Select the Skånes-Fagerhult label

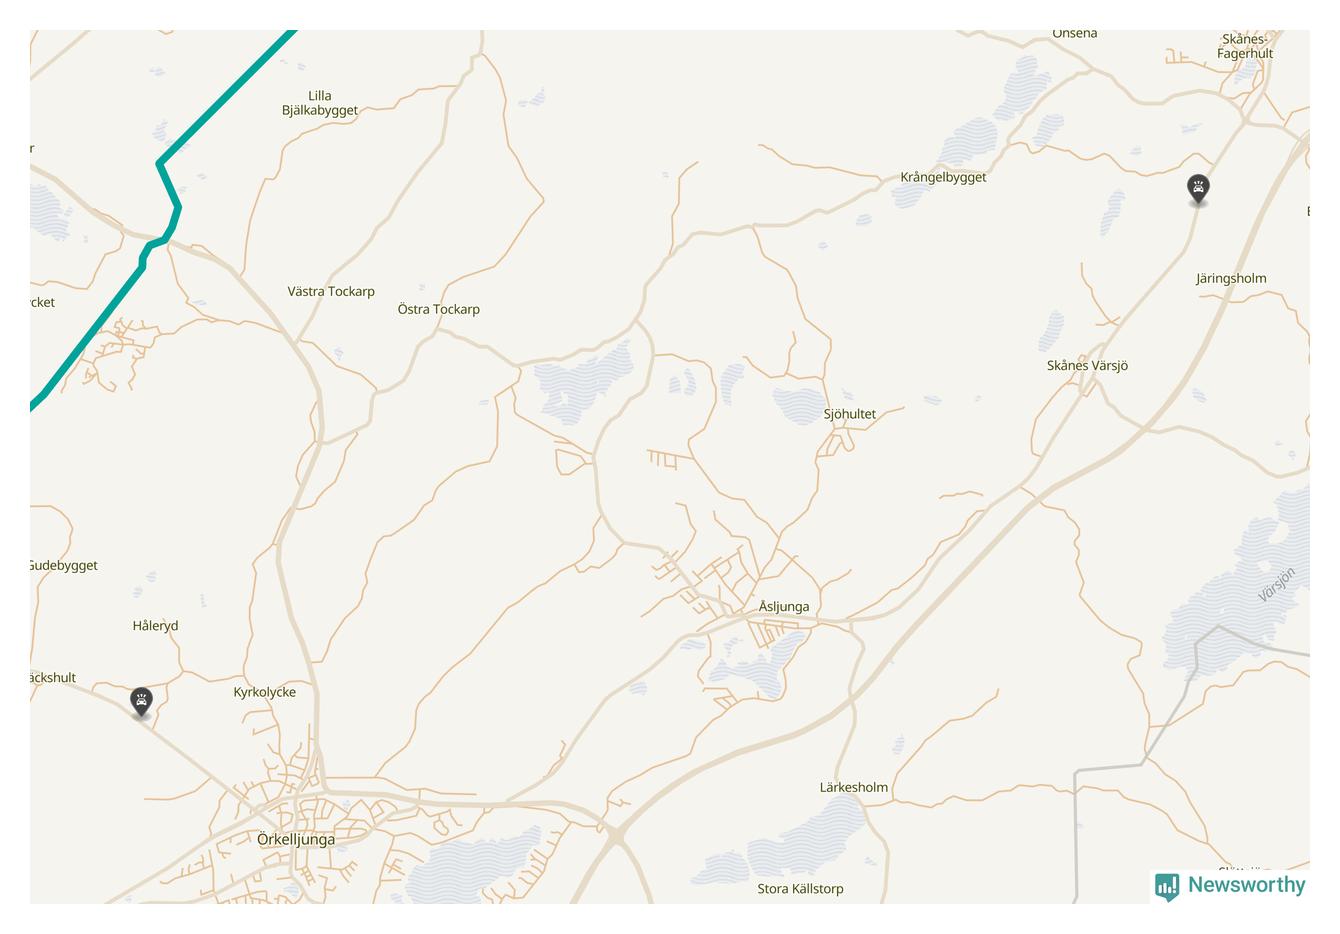pos(1245,46)
